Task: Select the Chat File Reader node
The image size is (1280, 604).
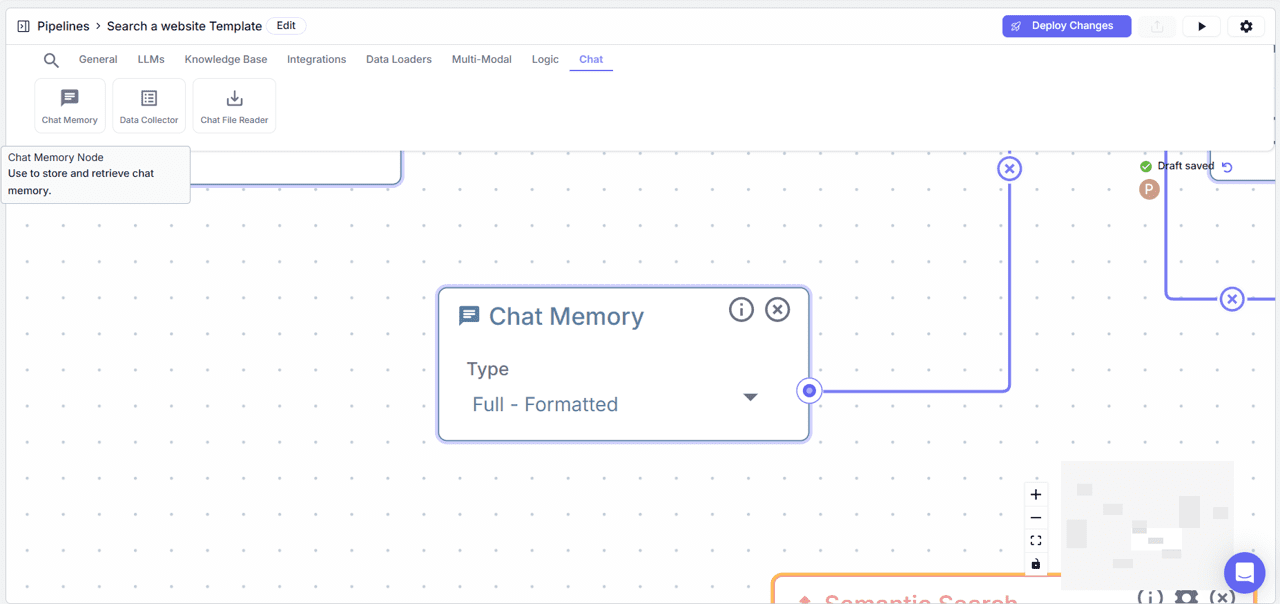Action: [x=233, y=104]
